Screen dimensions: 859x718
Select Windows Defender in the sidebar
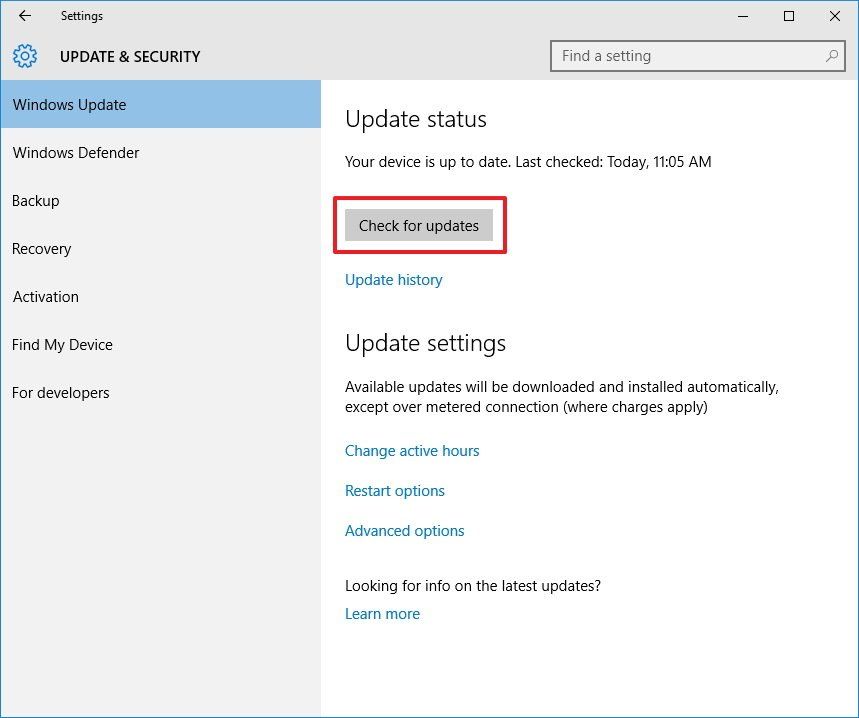76,152
